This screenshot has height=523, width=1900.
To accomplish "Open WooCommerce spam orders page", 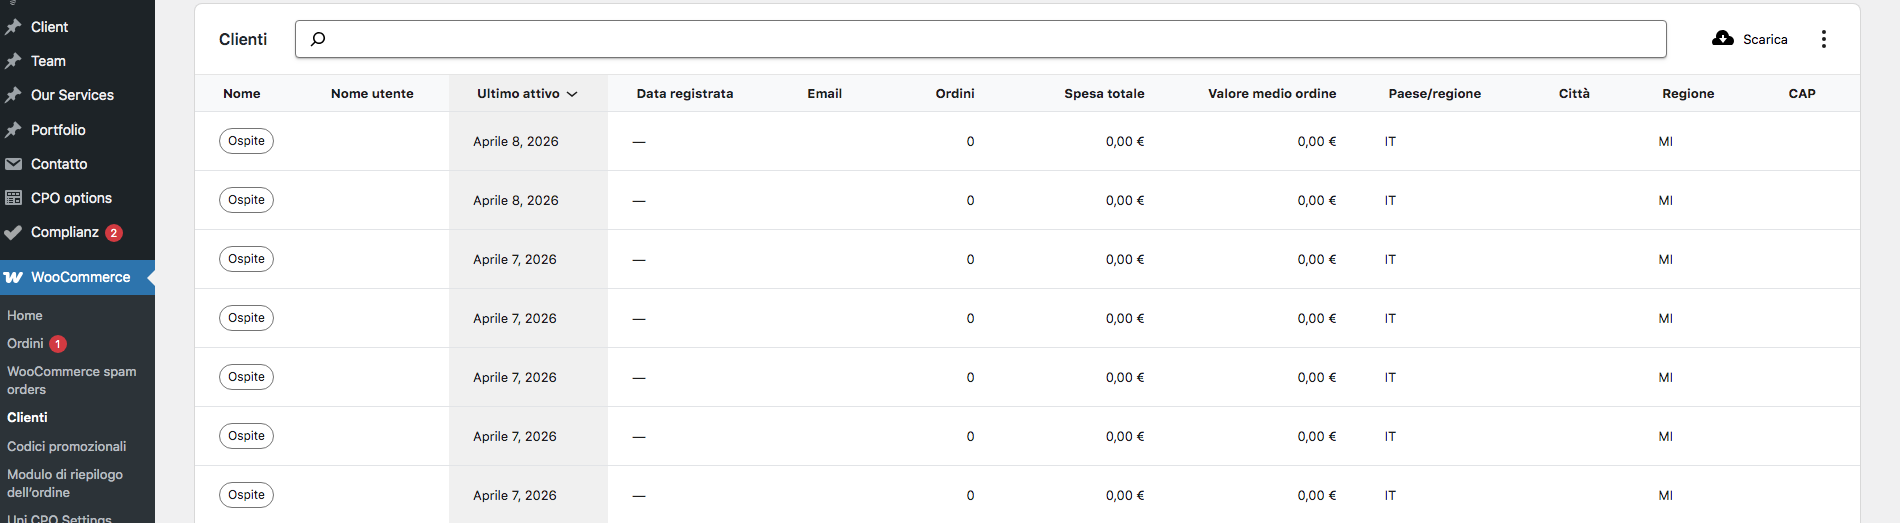I will pyautogui.click(x=71, y=380).
